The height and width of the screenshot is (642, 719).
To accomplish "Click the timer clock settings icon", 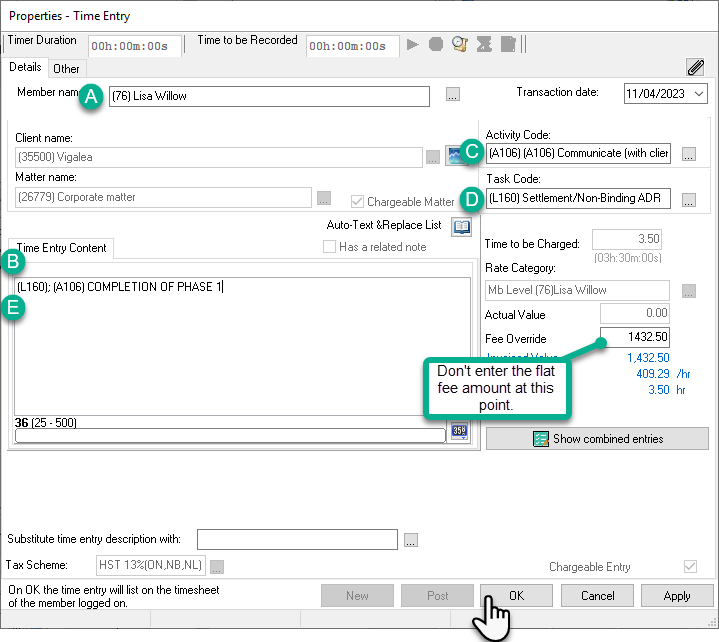I will click(x=459, y=44).
